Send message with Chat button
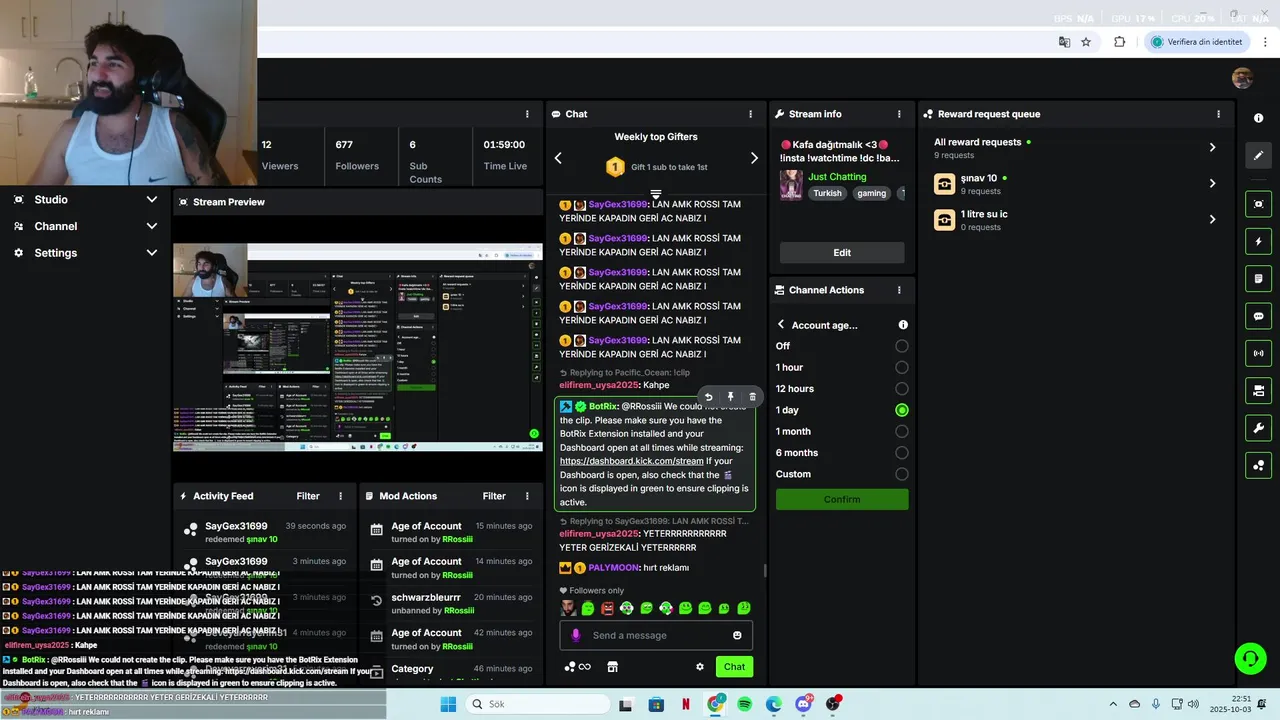The height and width of the screenshot is (720, 1280). 734,667
